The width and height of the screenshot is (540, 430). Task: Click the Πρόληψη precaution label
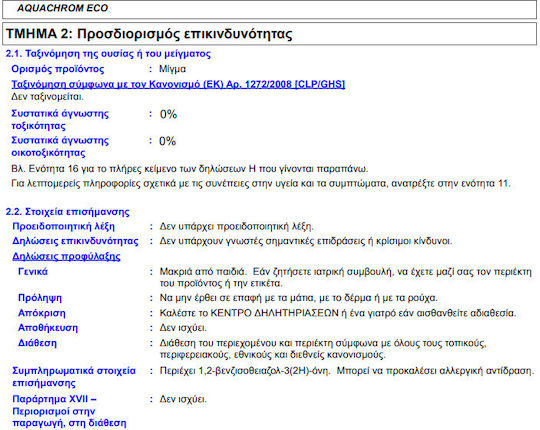point(40,298)
